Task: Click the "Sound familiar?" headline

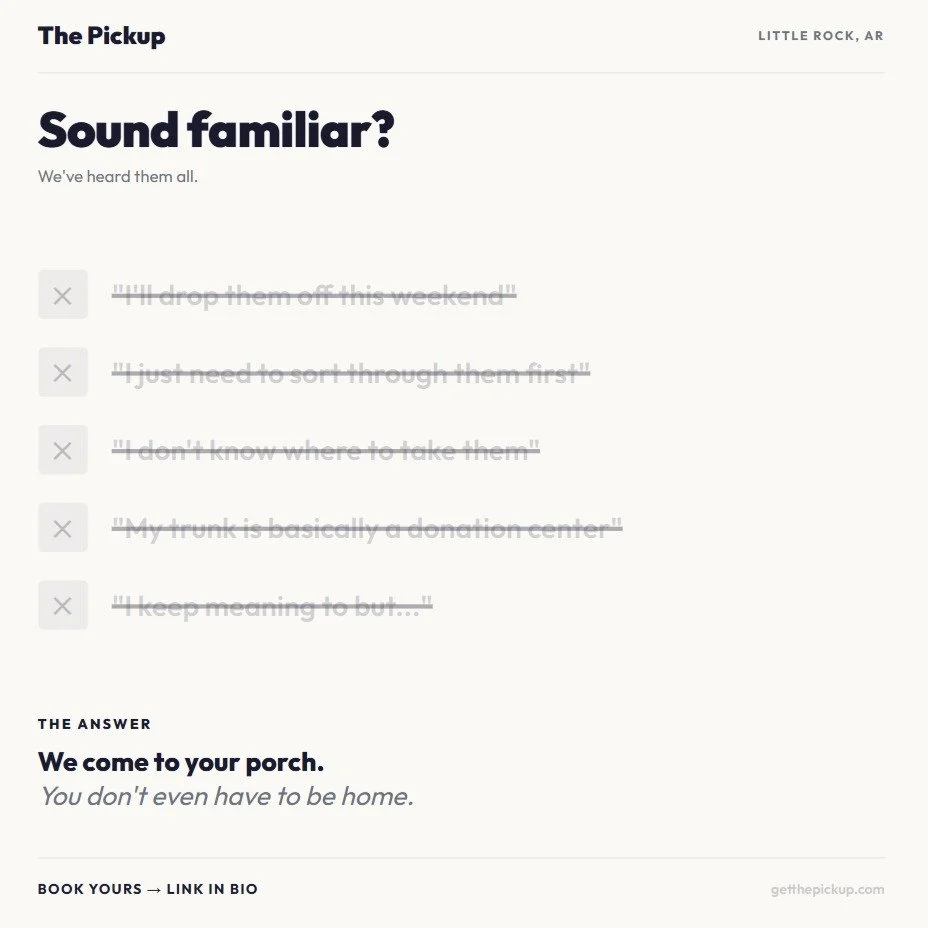Action: coord(216,130)
